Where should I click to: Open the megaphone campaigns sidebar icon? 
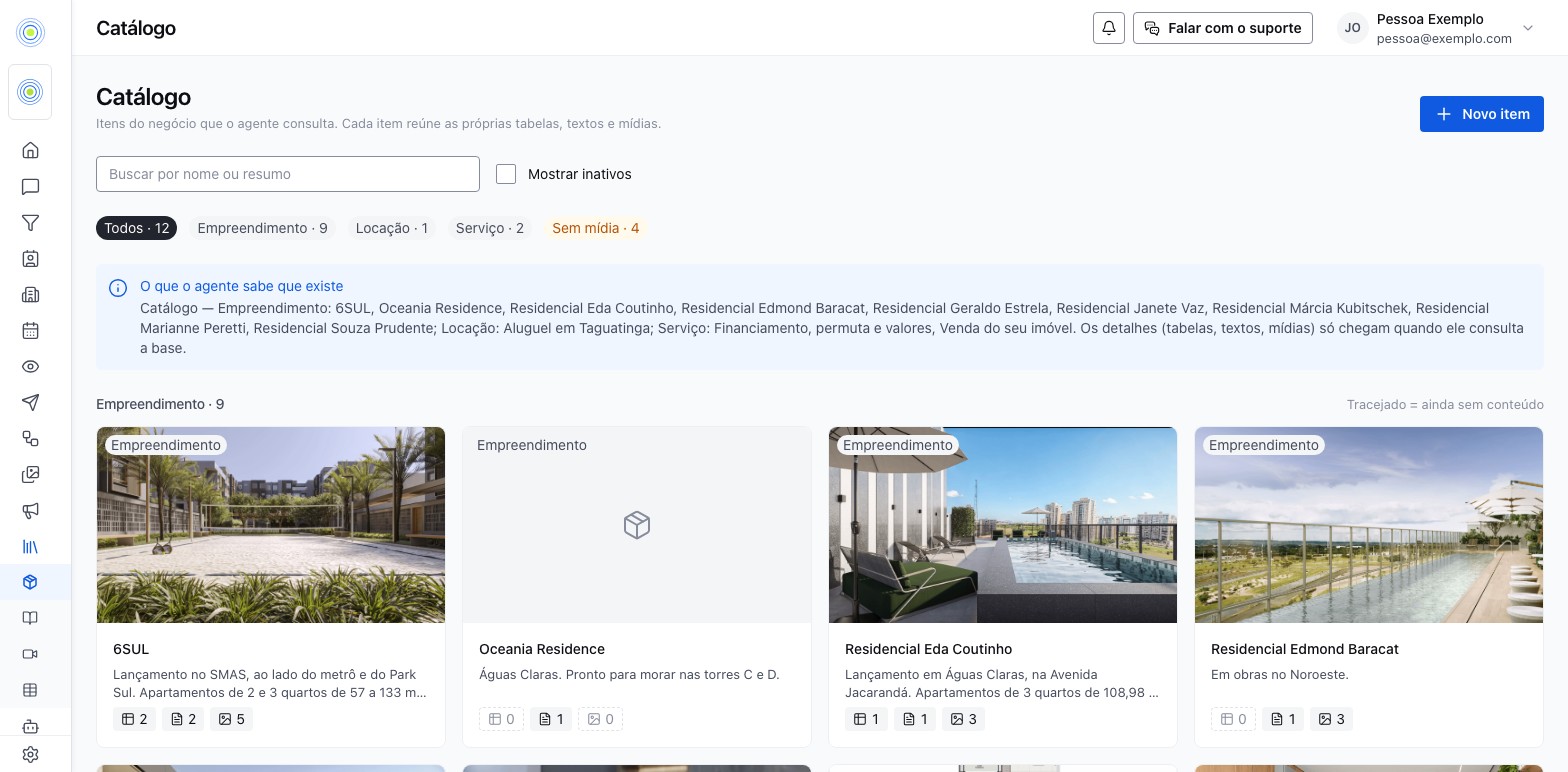point(30,510)
